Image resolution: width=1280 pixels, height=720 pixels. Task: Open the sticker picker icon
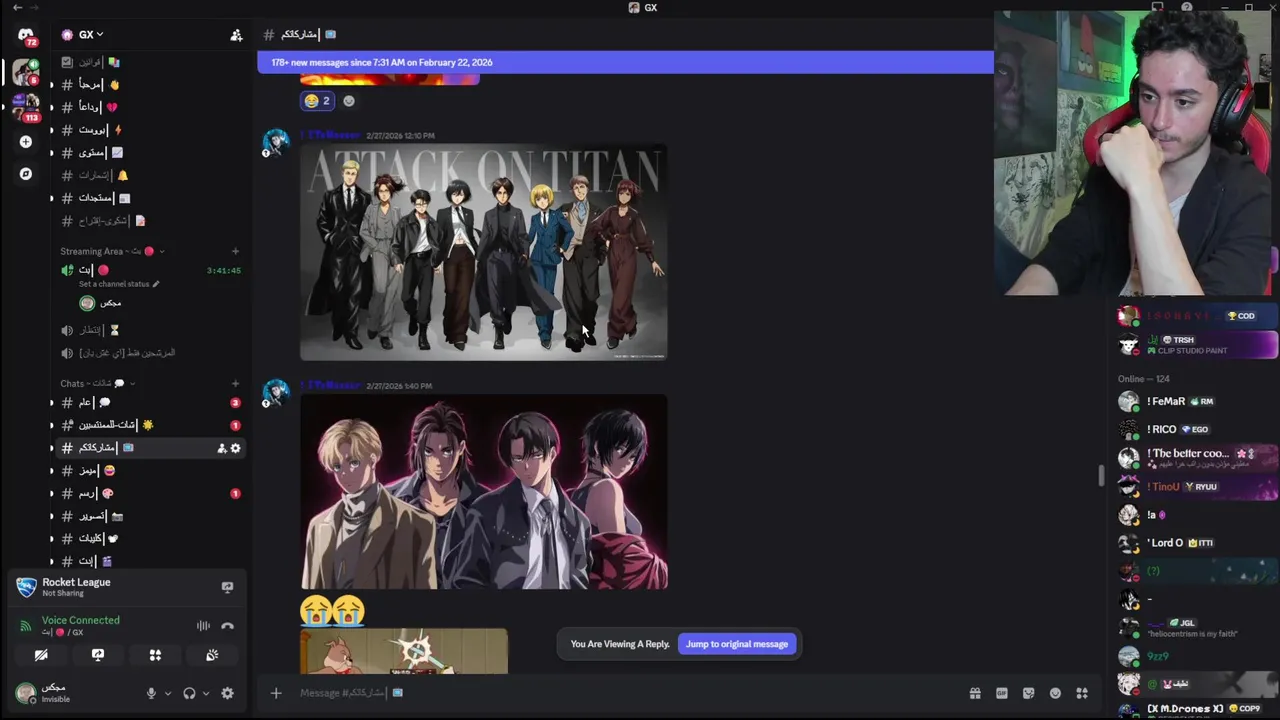point(1028,693)
